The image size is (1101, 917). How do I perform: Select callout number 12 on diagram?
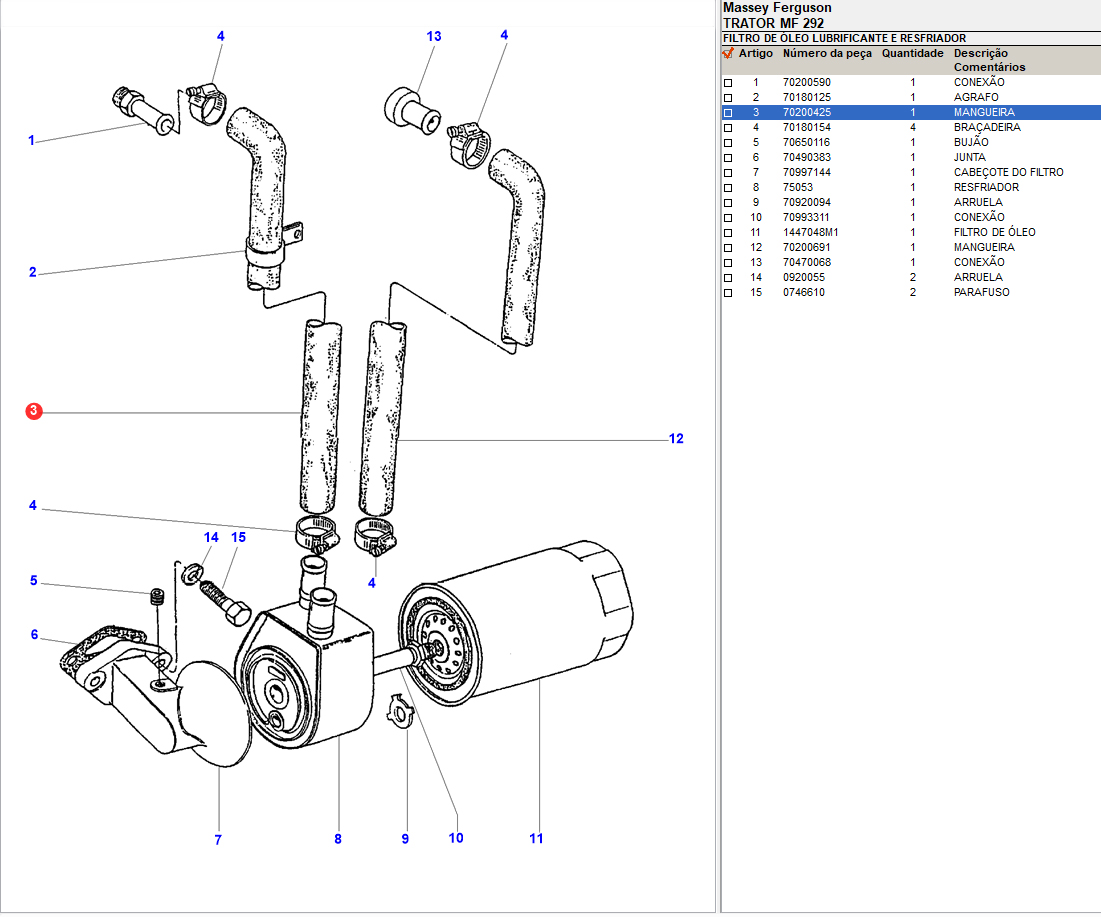(676, 439)
